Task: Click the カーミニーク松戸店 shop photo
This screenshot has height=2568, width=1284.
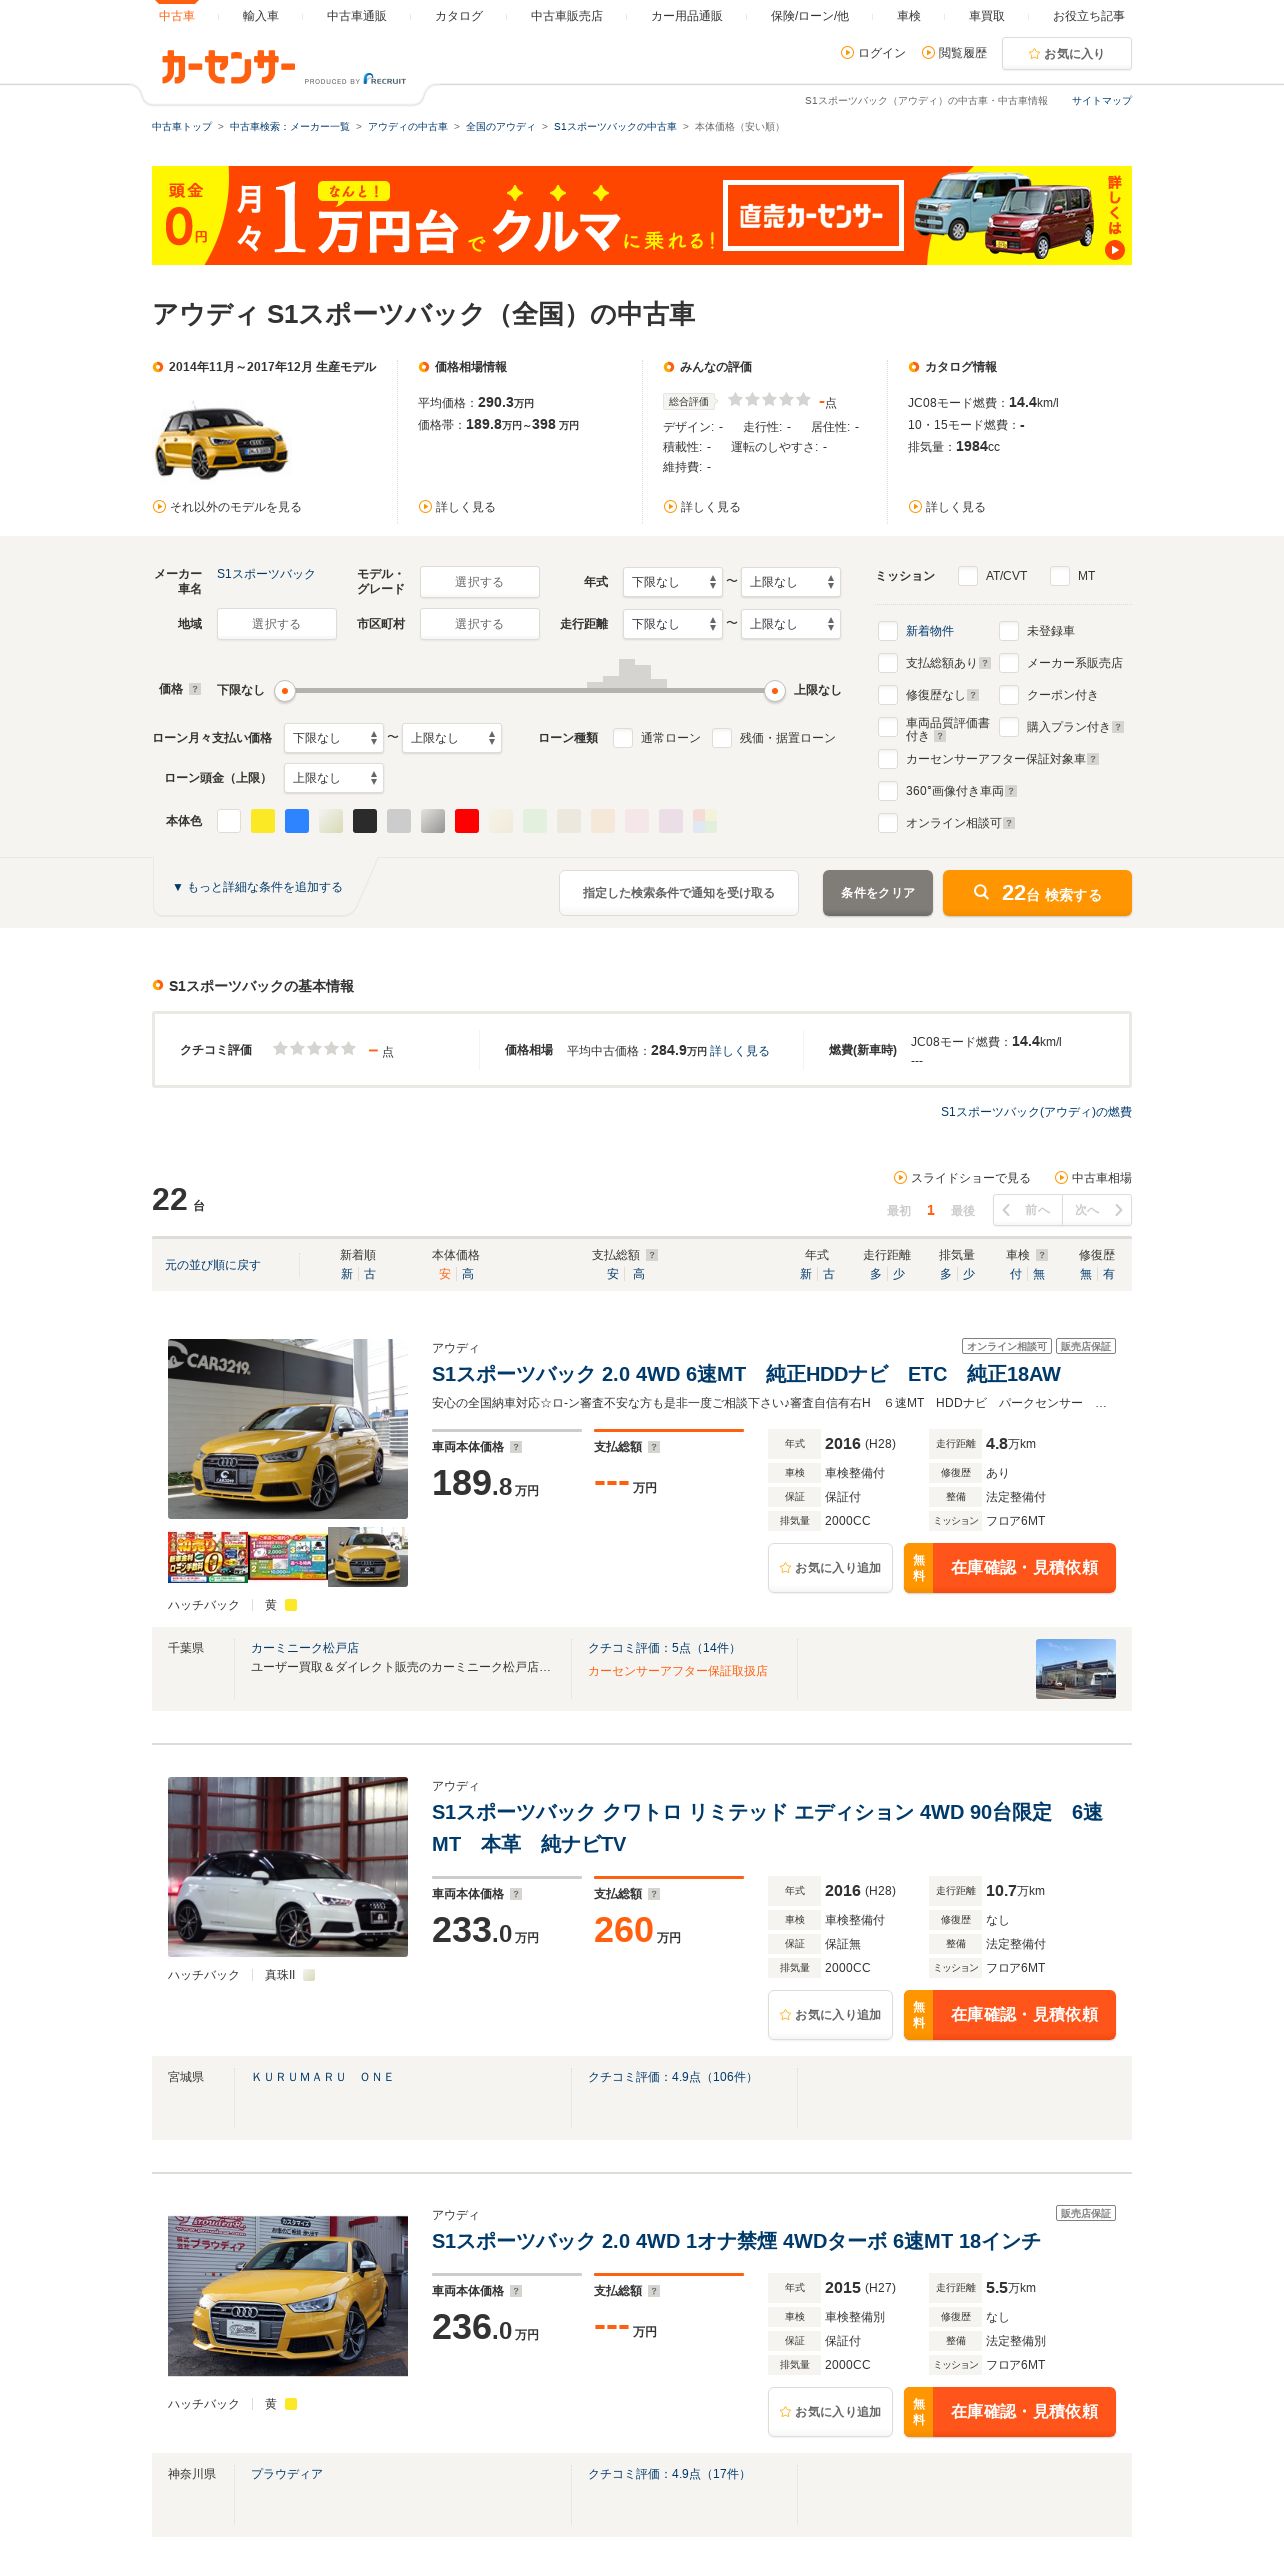Action: 1076,1669
